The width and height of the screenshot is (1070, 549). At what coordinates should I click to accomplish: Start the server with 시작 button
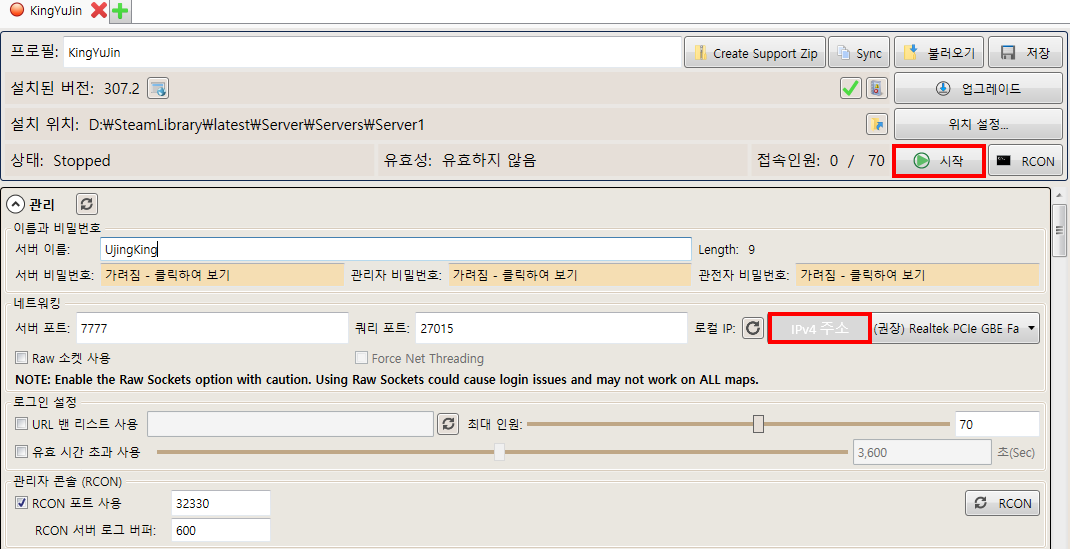[x=939, y=161]
